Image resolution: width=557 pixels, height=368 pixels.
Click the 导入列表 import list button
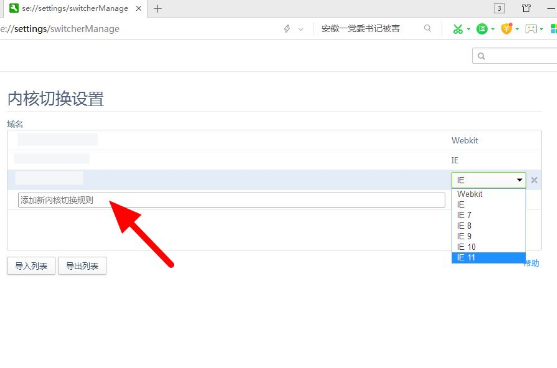(31, 266)
